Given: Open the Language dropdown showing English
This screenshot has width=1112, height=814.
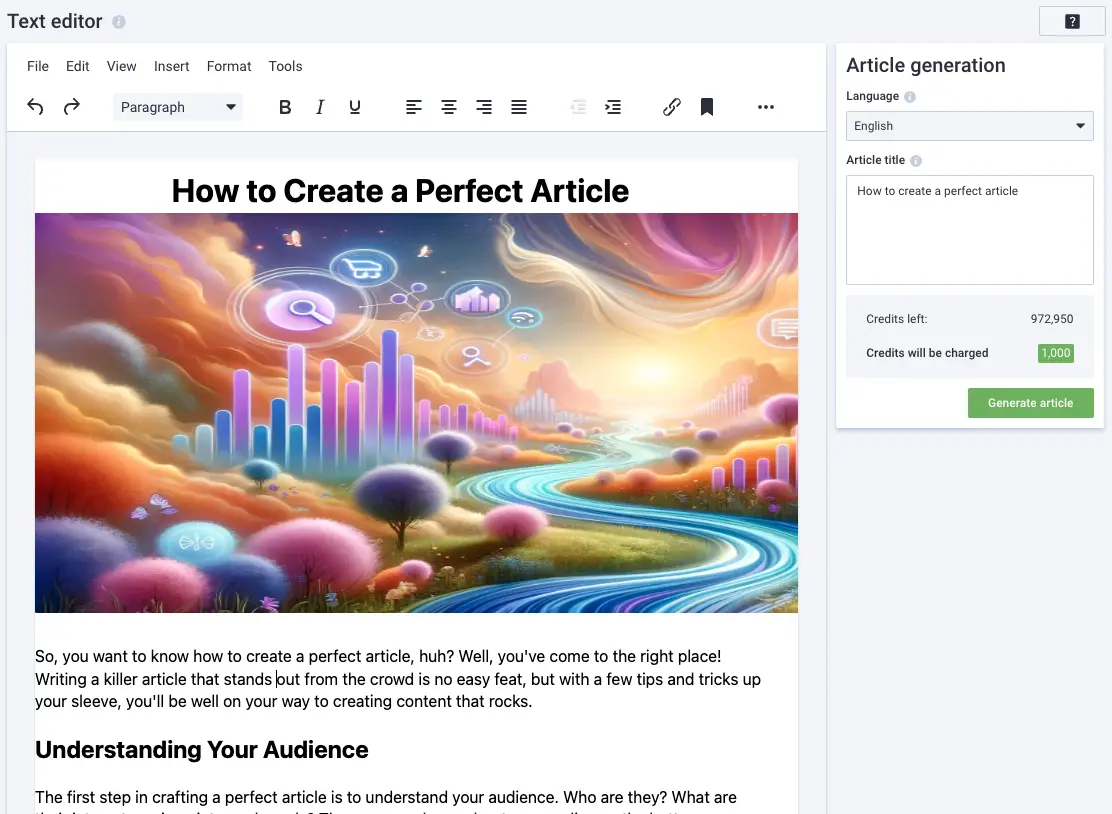Looking at the screenshot, I should pos(968,126).
